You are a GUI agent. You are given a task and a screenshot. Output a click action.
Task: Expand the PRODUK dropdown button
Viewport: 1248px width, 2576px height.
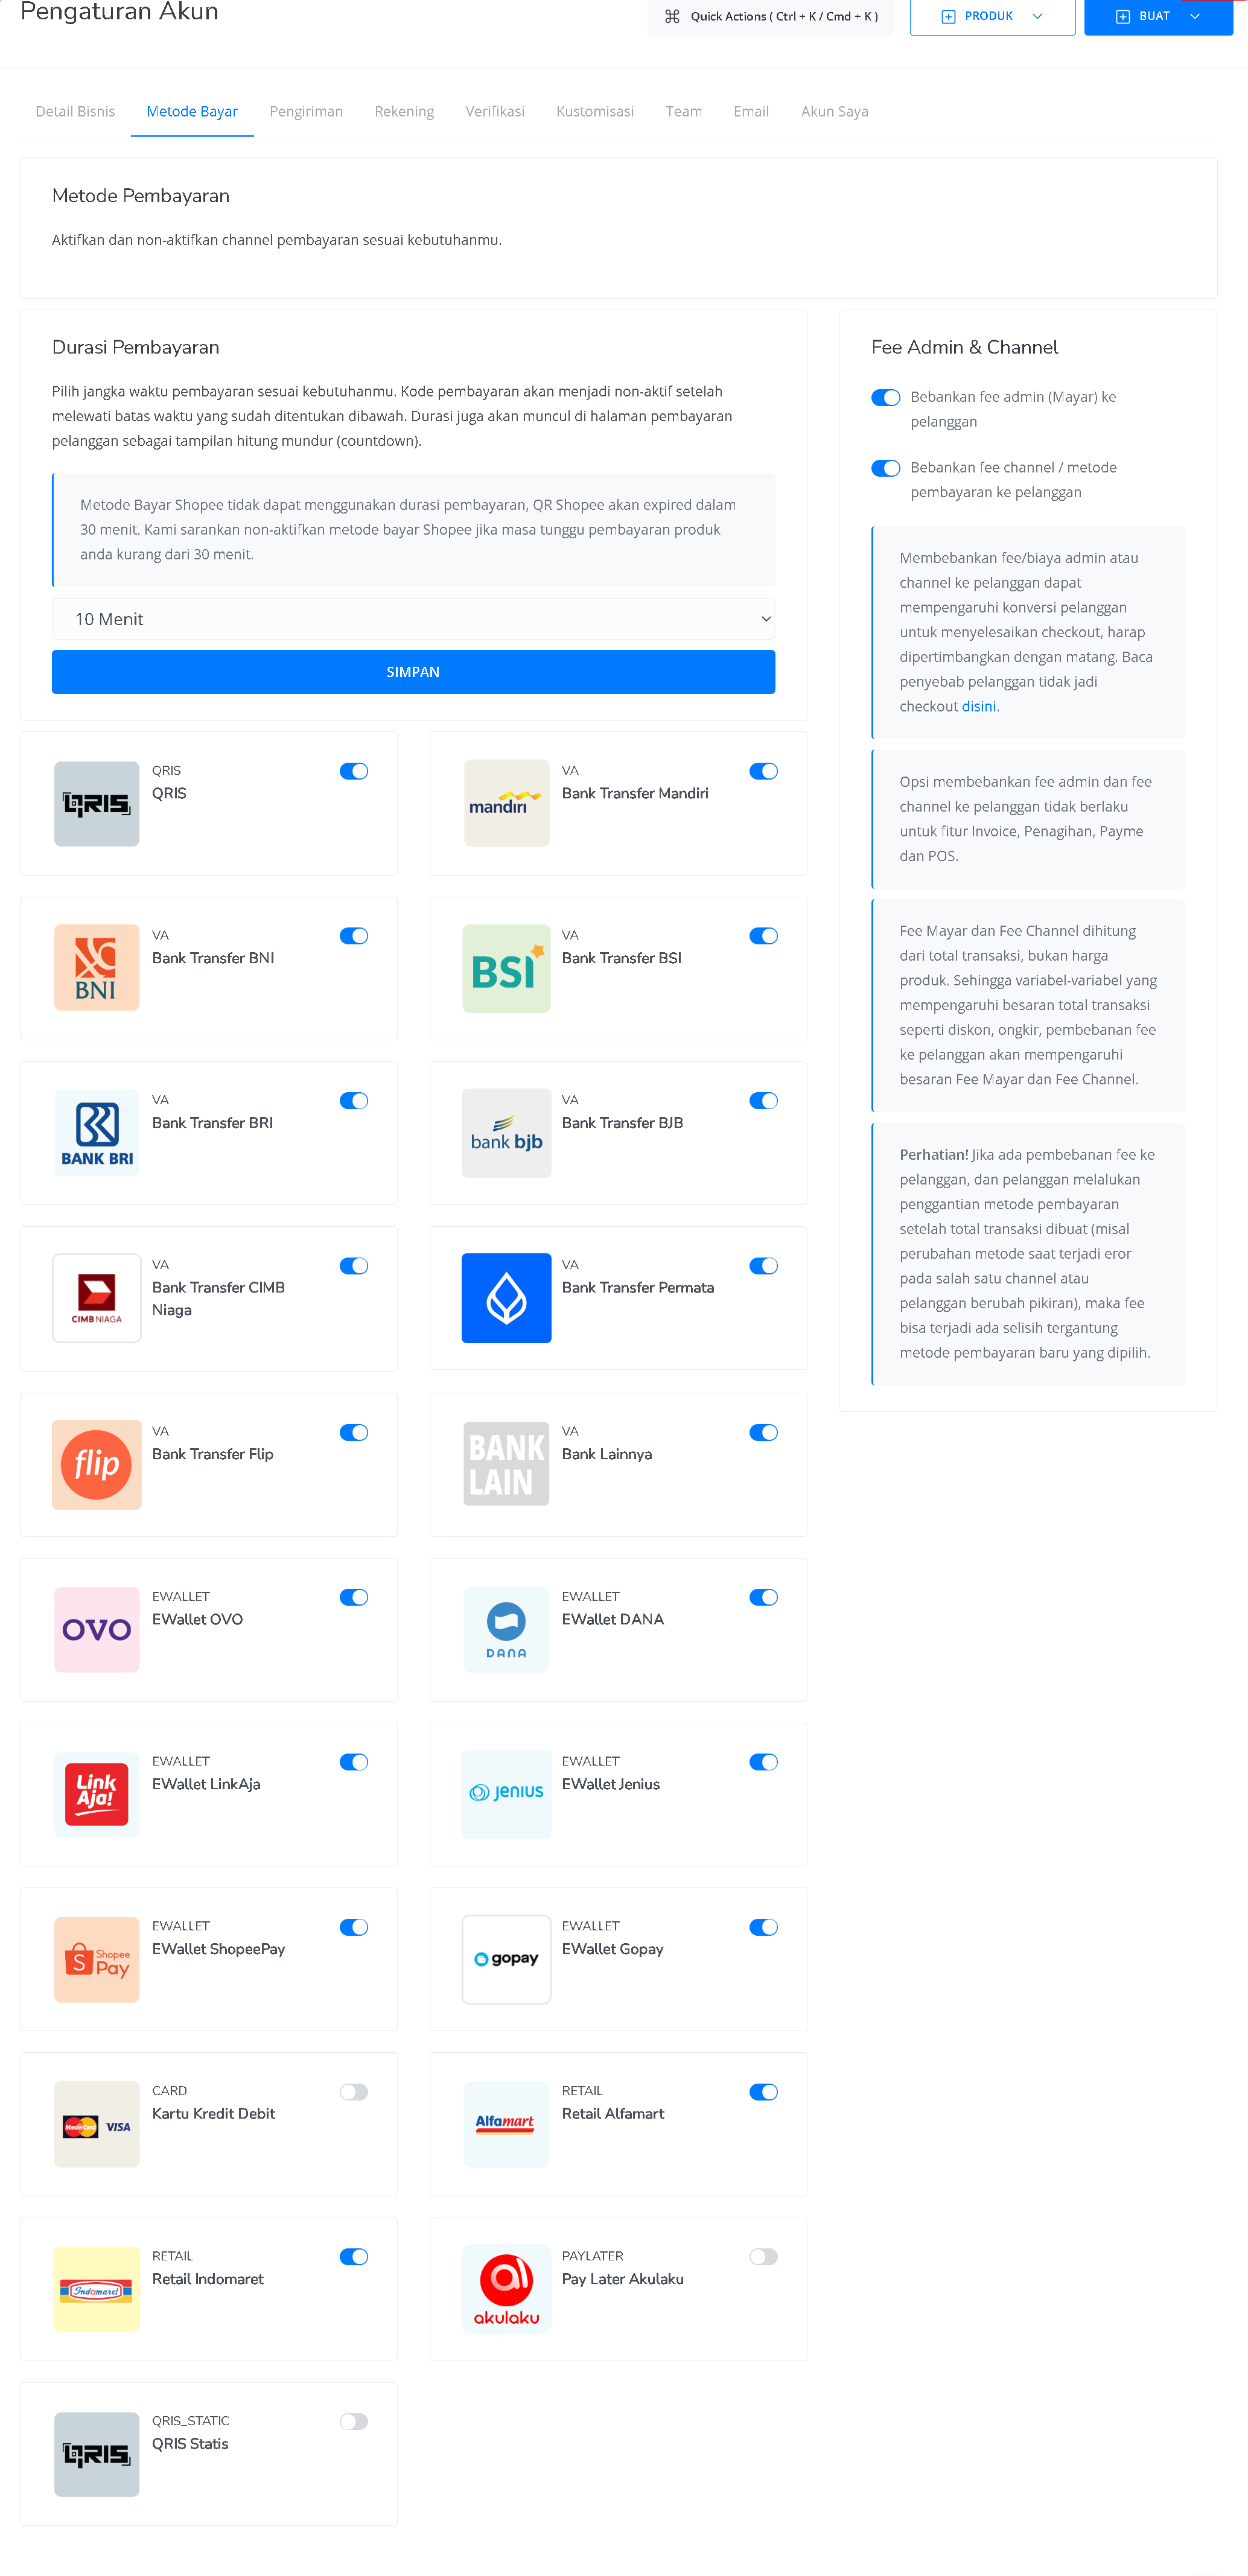[992, 16]
